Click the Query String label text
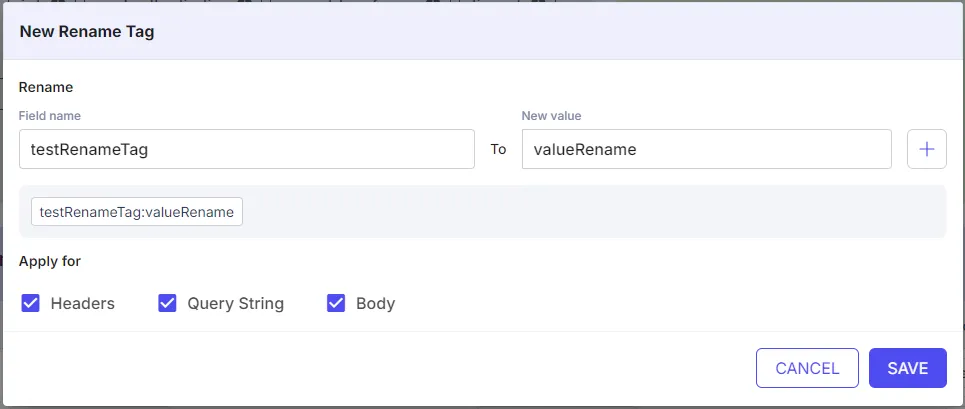The width and height of the screenshot is (965, 409). (236, 304)
